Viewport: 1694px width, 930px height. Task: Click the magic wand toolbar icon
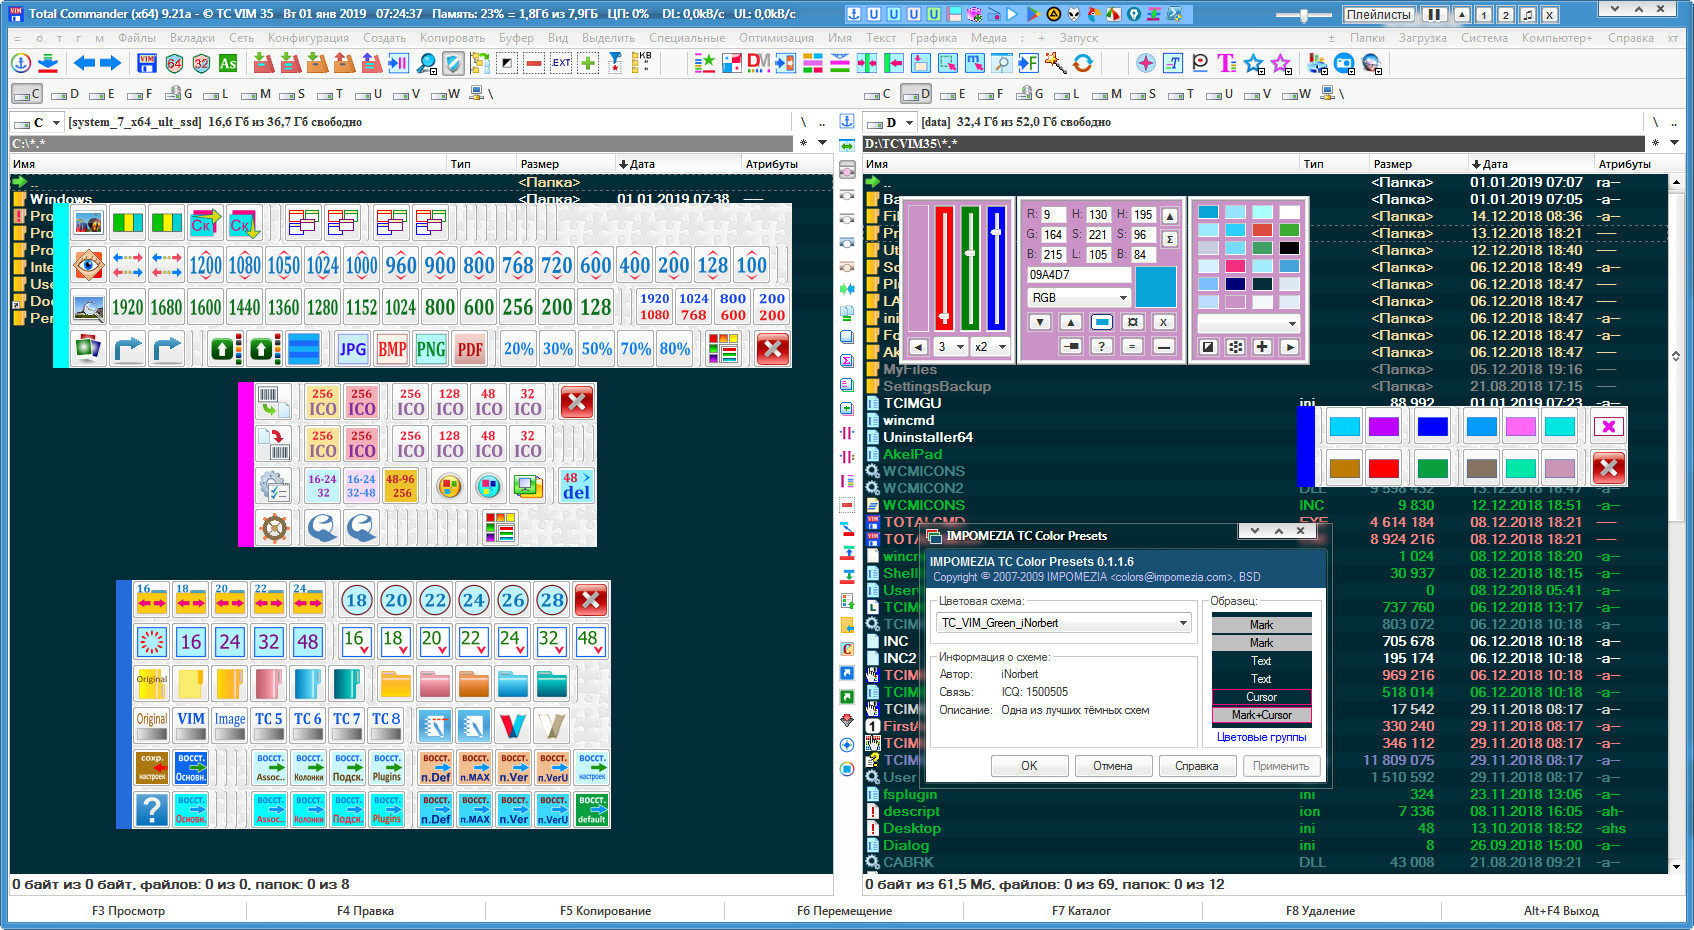[1056, 63]
